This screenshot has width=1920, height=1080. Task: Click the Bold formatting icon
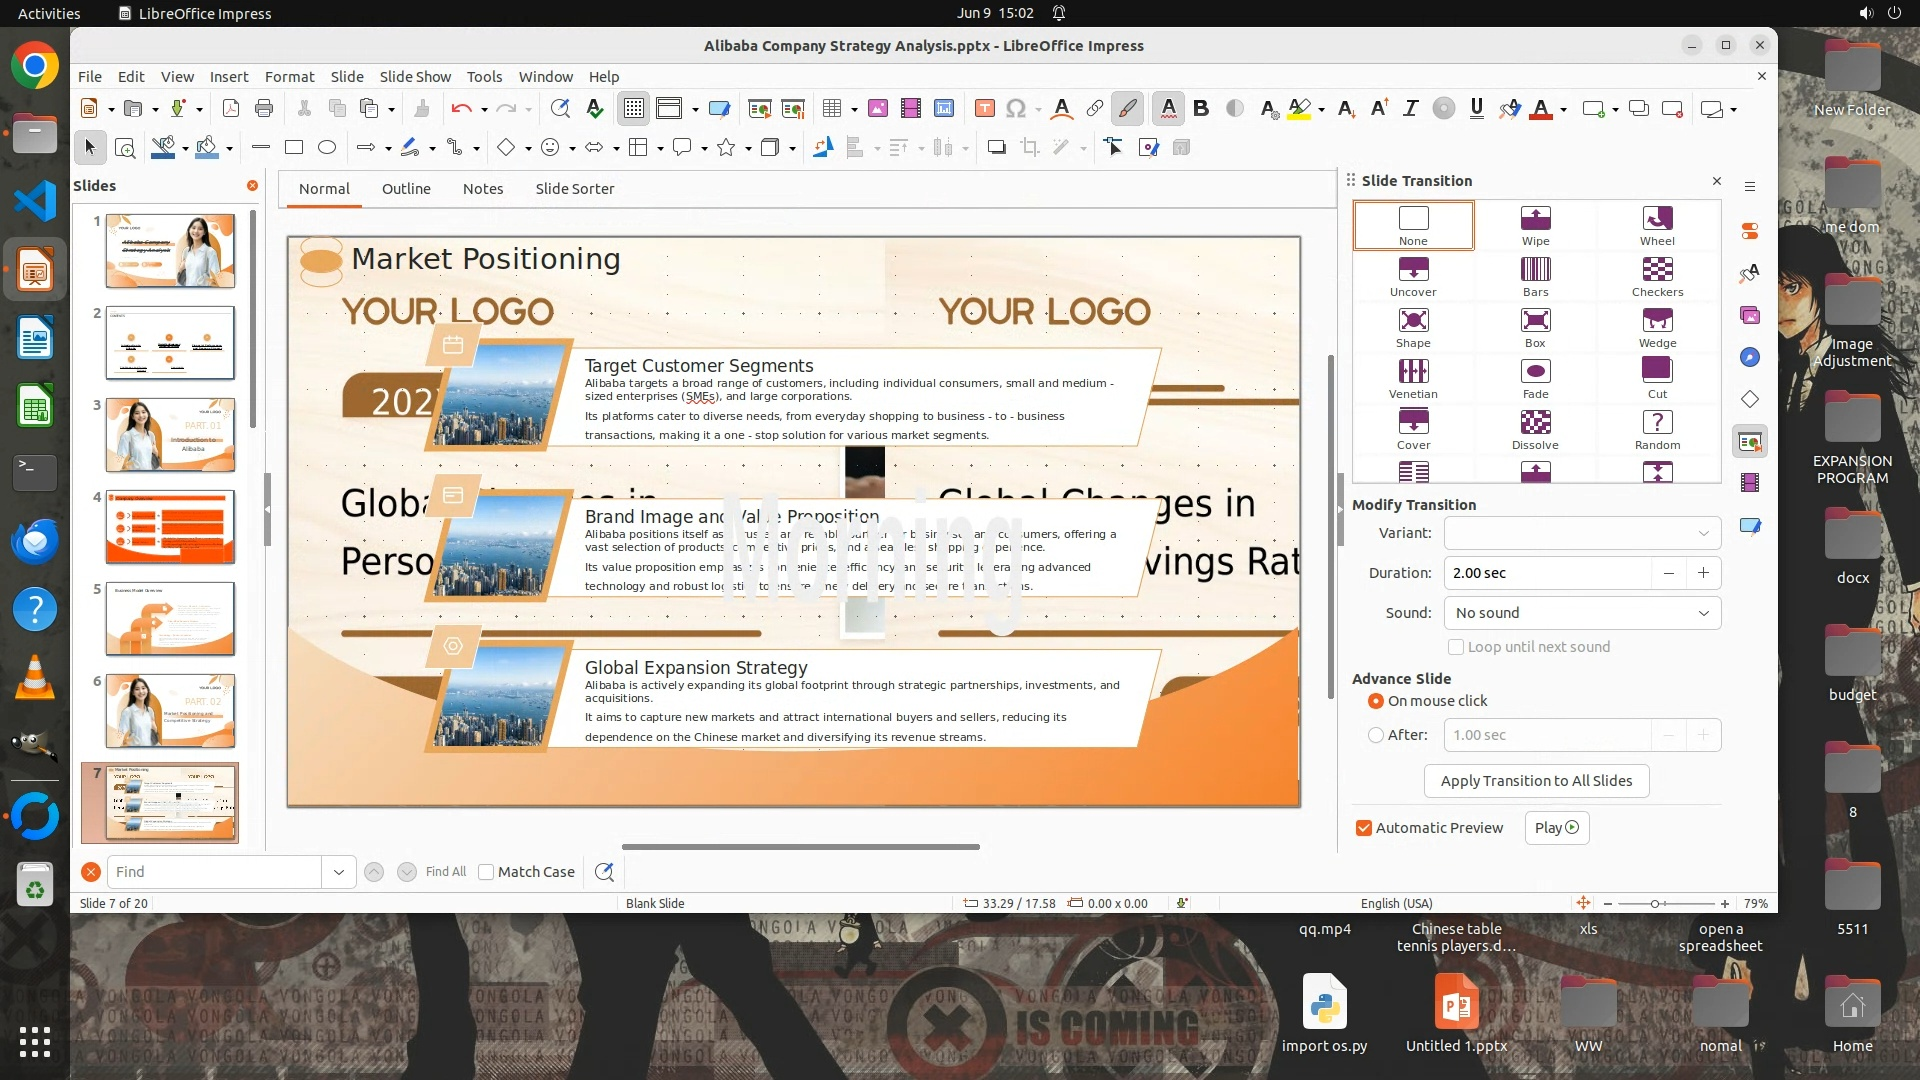click(1201, 108)
